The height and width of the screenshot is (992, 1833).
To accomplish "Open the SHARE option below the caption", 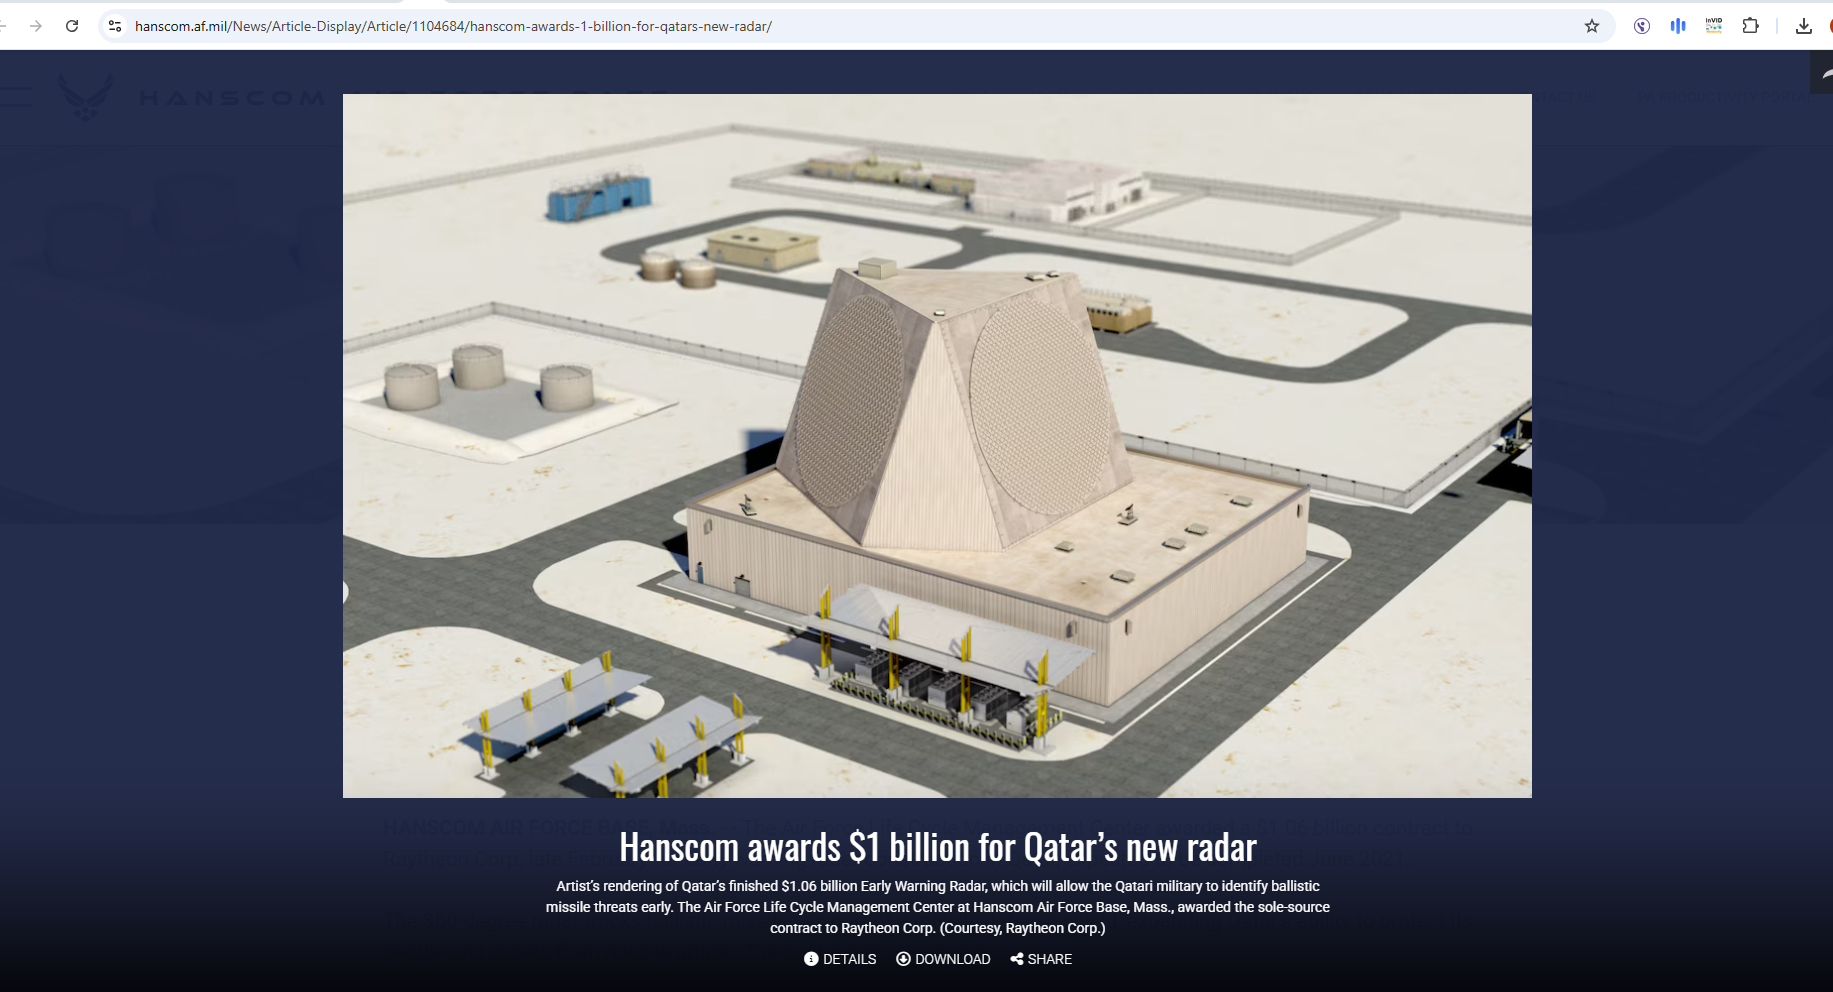I will [x=1041, y=959].
